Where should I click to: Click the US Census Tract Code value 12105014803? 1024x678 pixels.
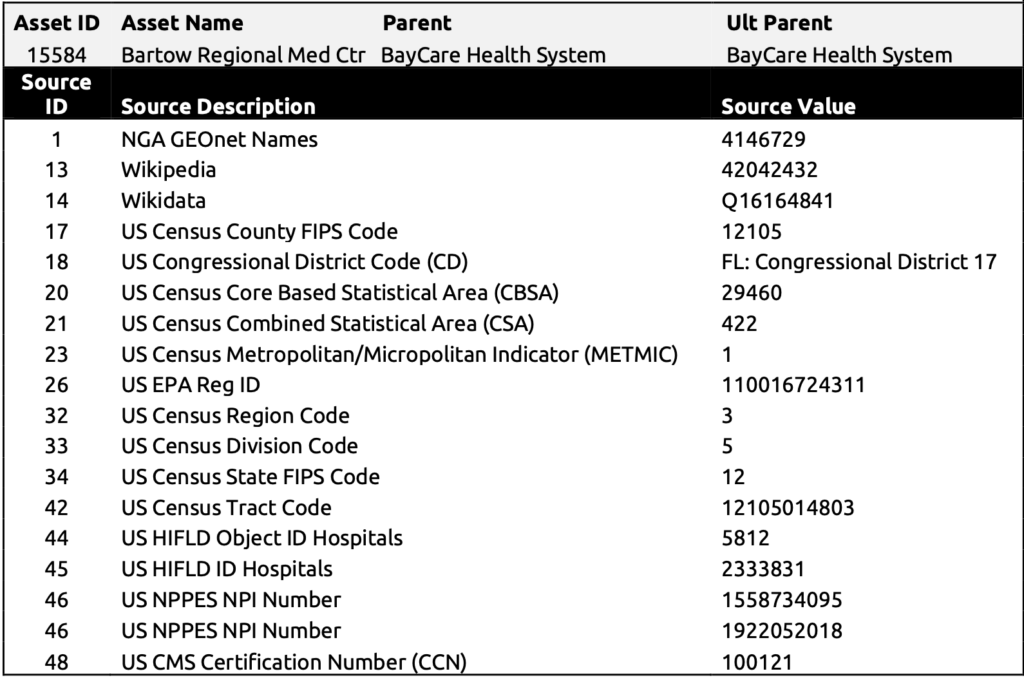(788, 508)
